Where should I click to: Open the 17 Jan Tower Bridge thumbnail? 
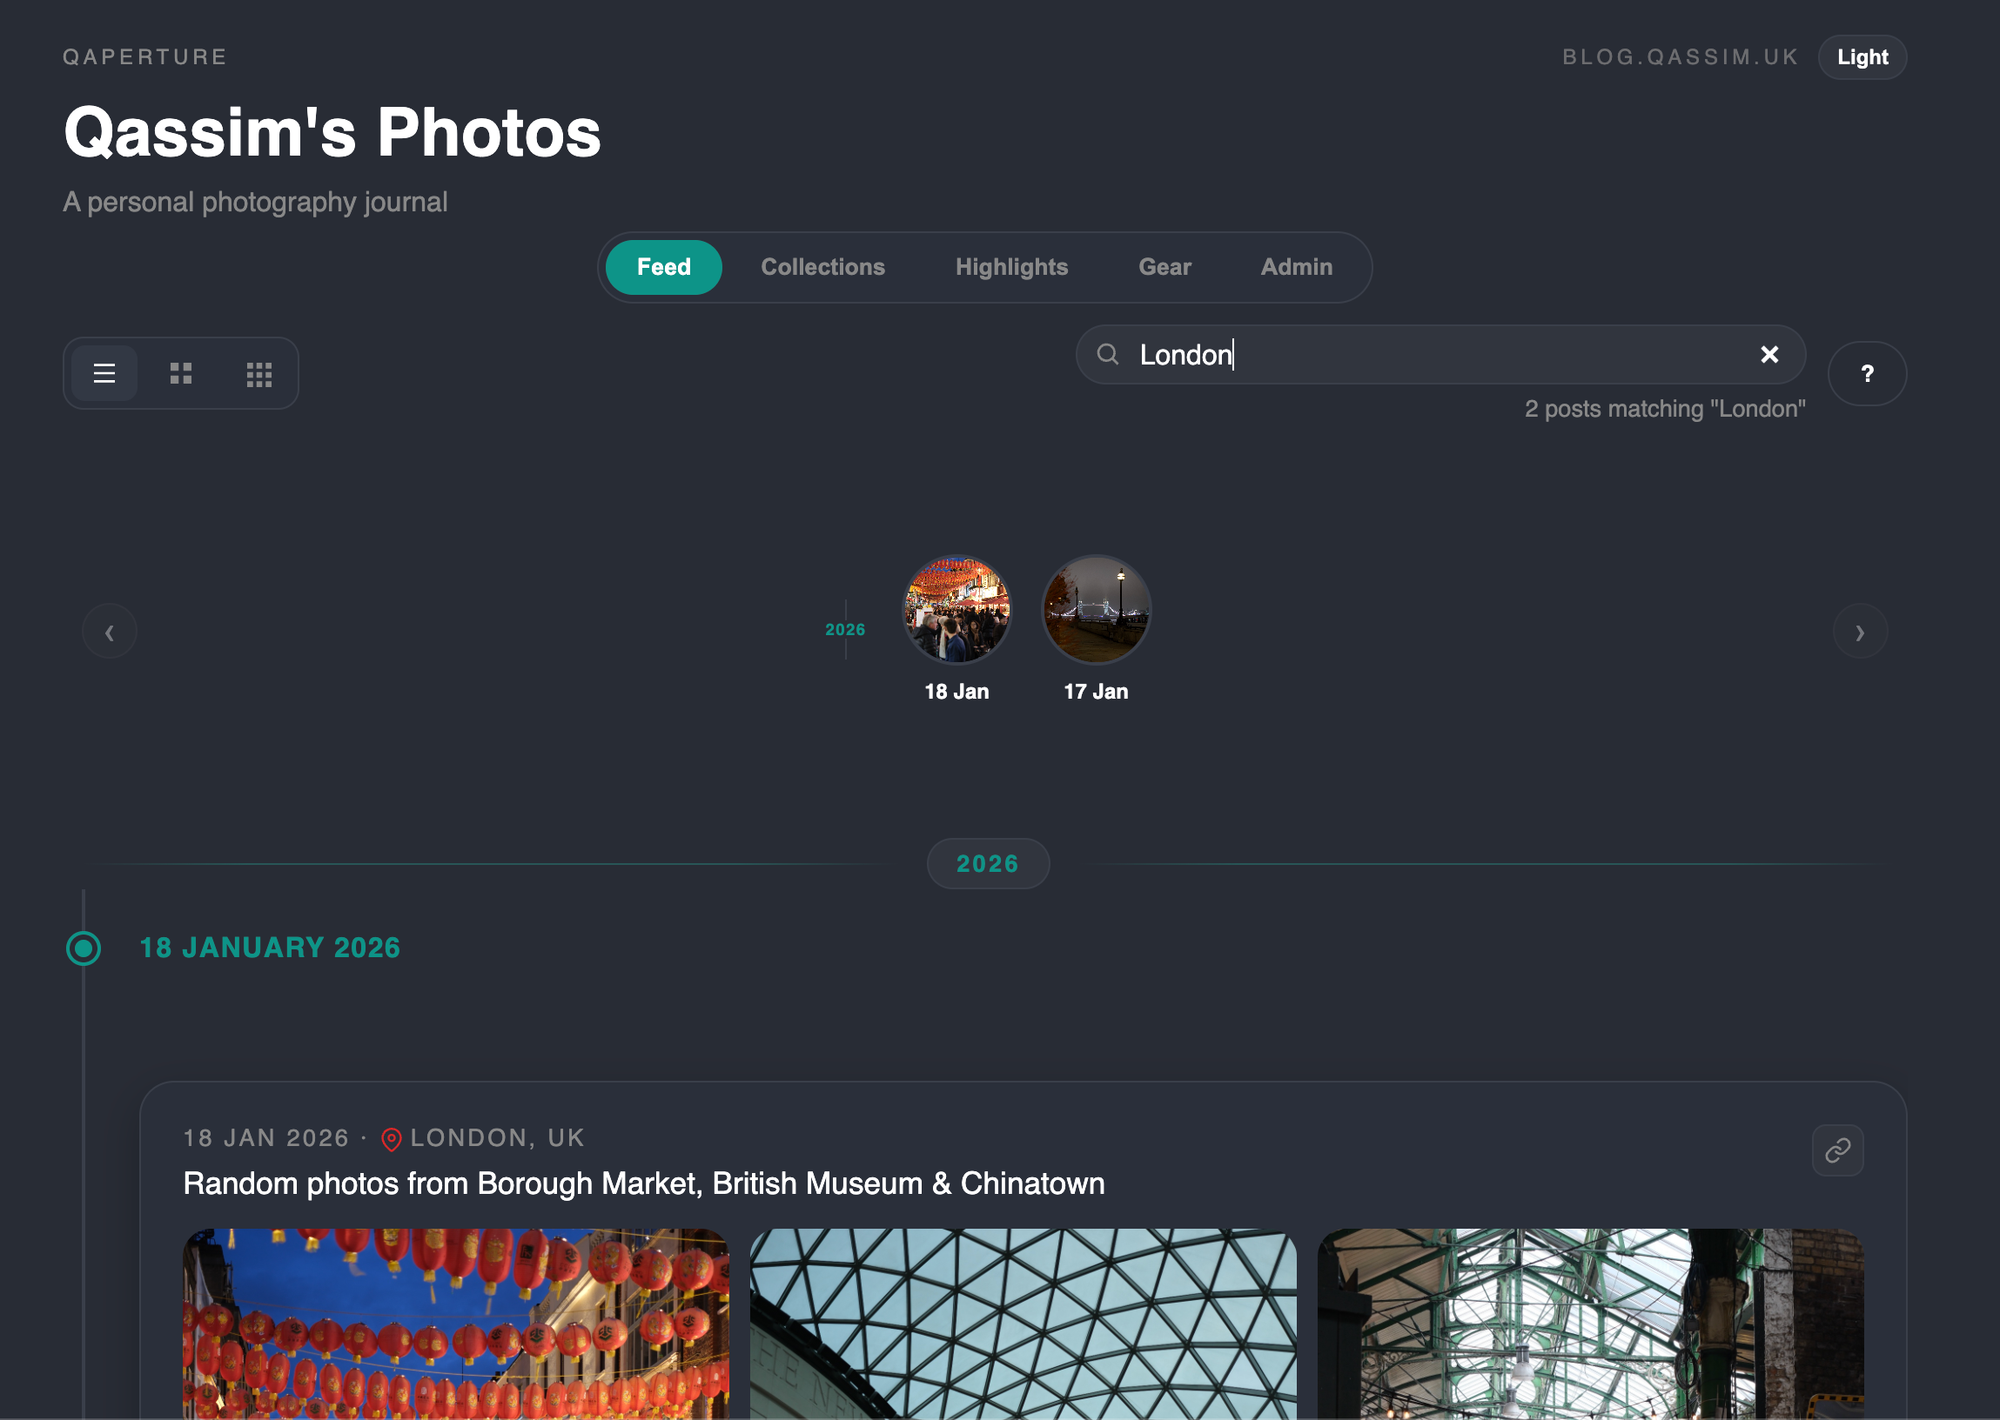1096,610
